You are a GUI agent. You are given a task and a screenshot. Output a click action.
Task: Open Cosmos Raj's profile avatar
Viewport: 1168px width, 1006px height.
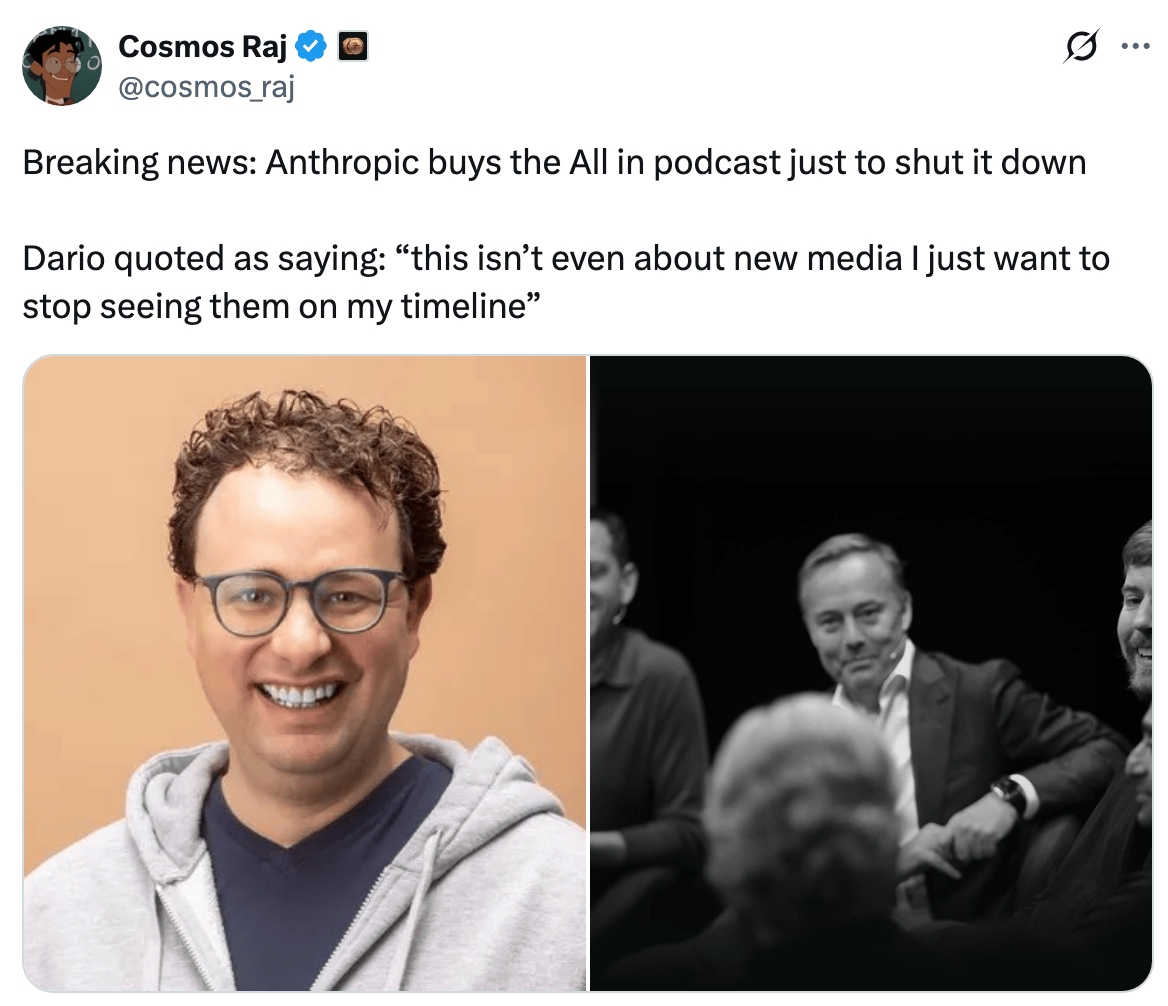pyautogui.click(x=62, y=66)
